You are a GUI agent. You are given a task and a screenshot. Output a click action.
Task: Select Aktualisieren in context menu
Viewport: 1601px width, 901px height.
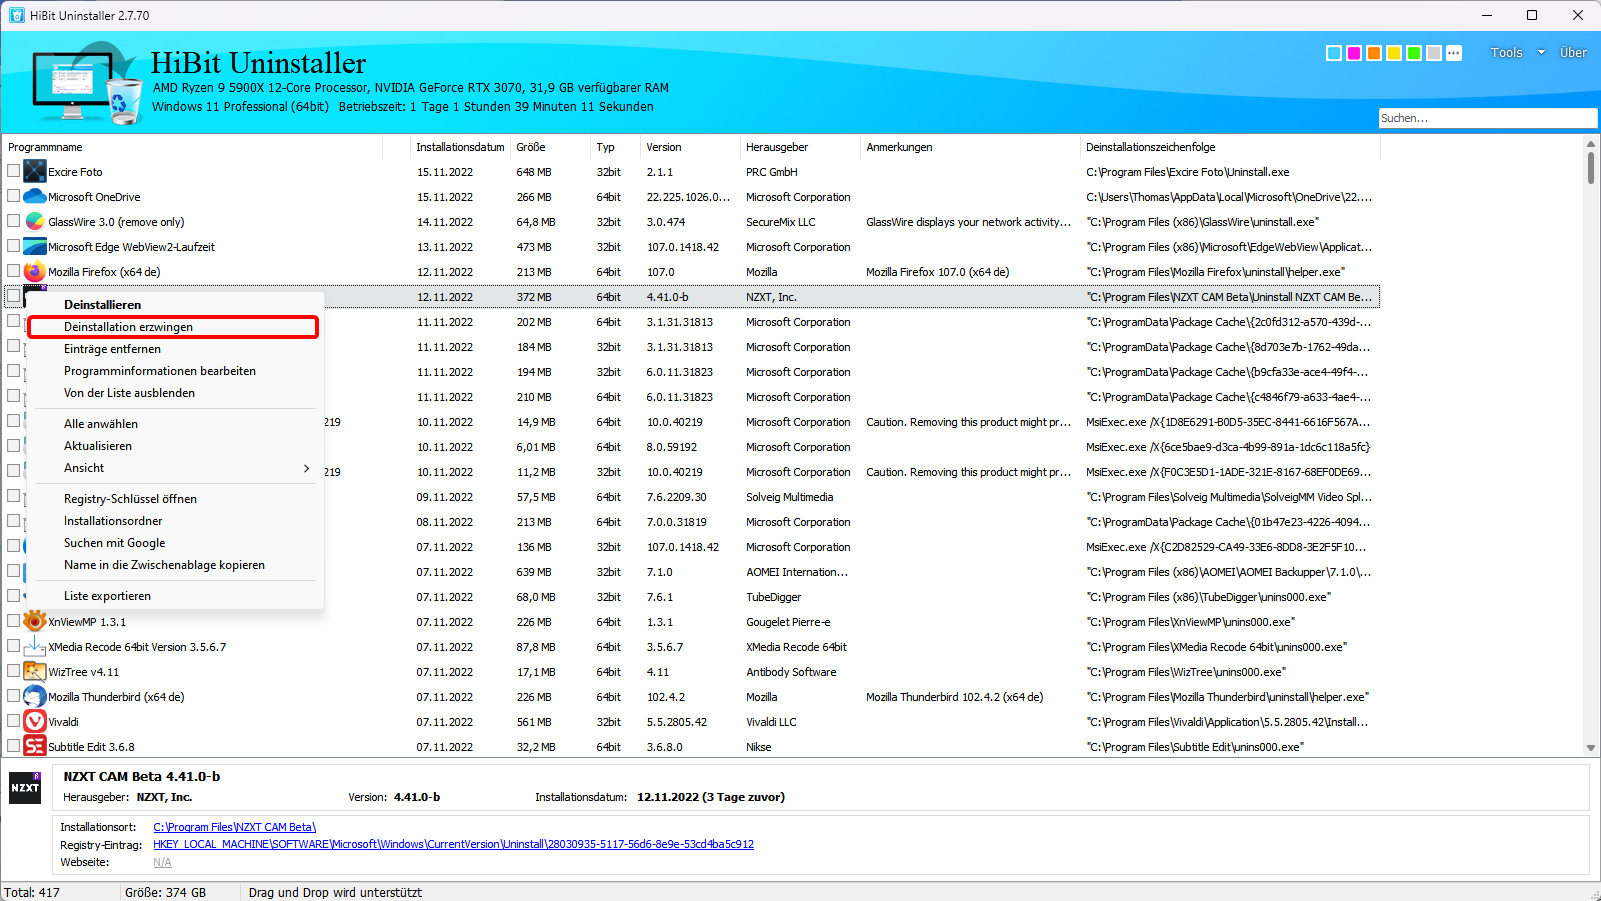[x=174, y=446]
